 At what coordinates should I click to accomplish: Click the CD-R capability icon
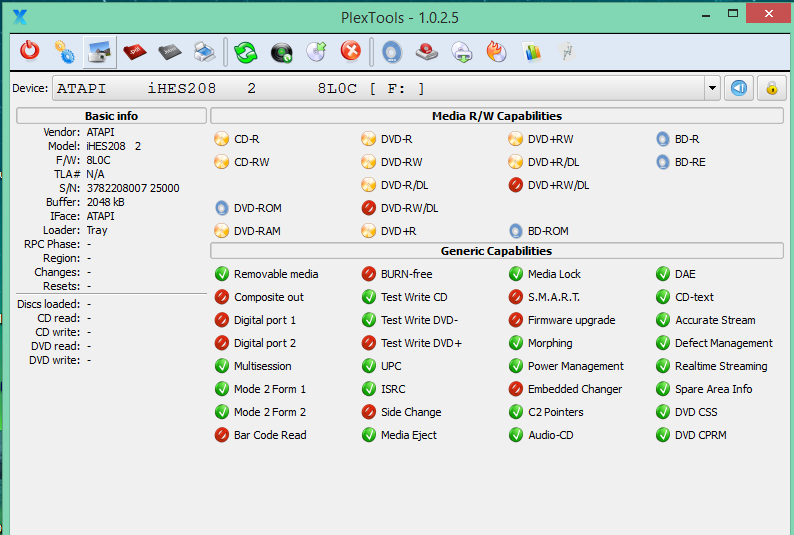tap(221, 139)
